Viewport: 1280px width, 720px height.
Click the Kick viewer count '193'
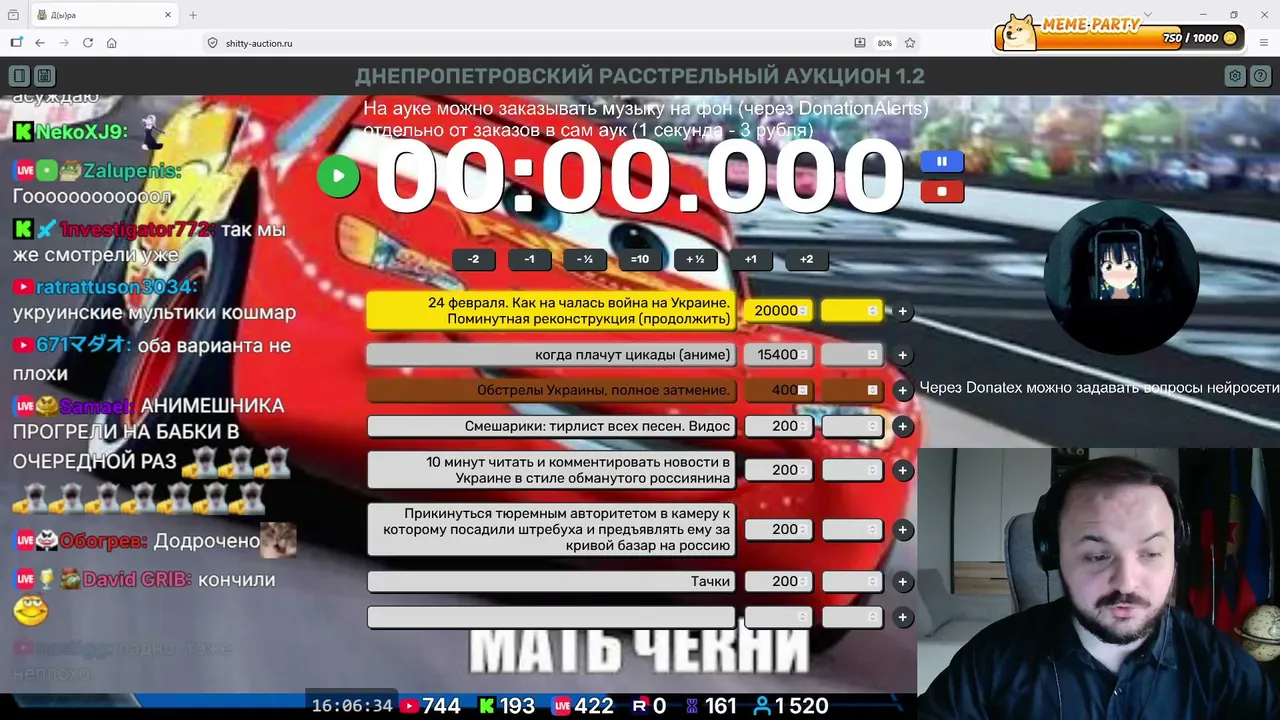517,706
